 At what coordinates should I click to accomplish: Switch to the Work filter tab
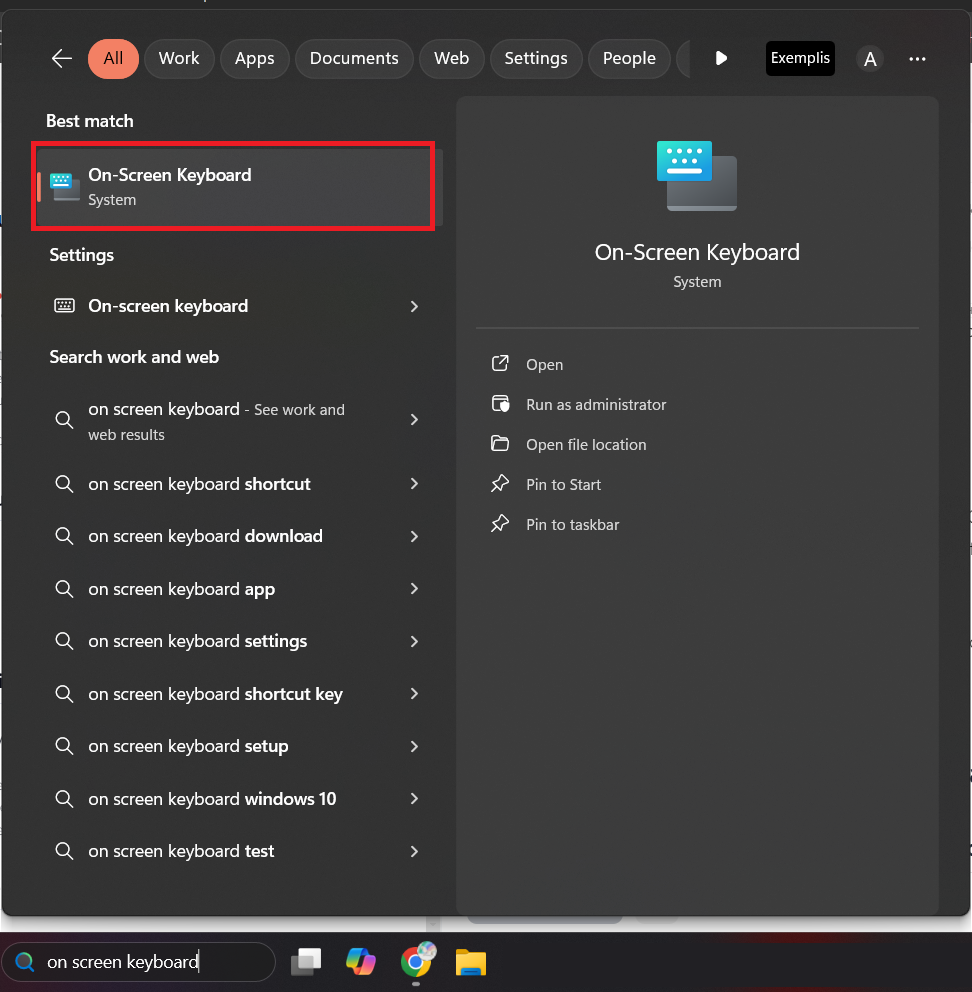tap(179, 59)
